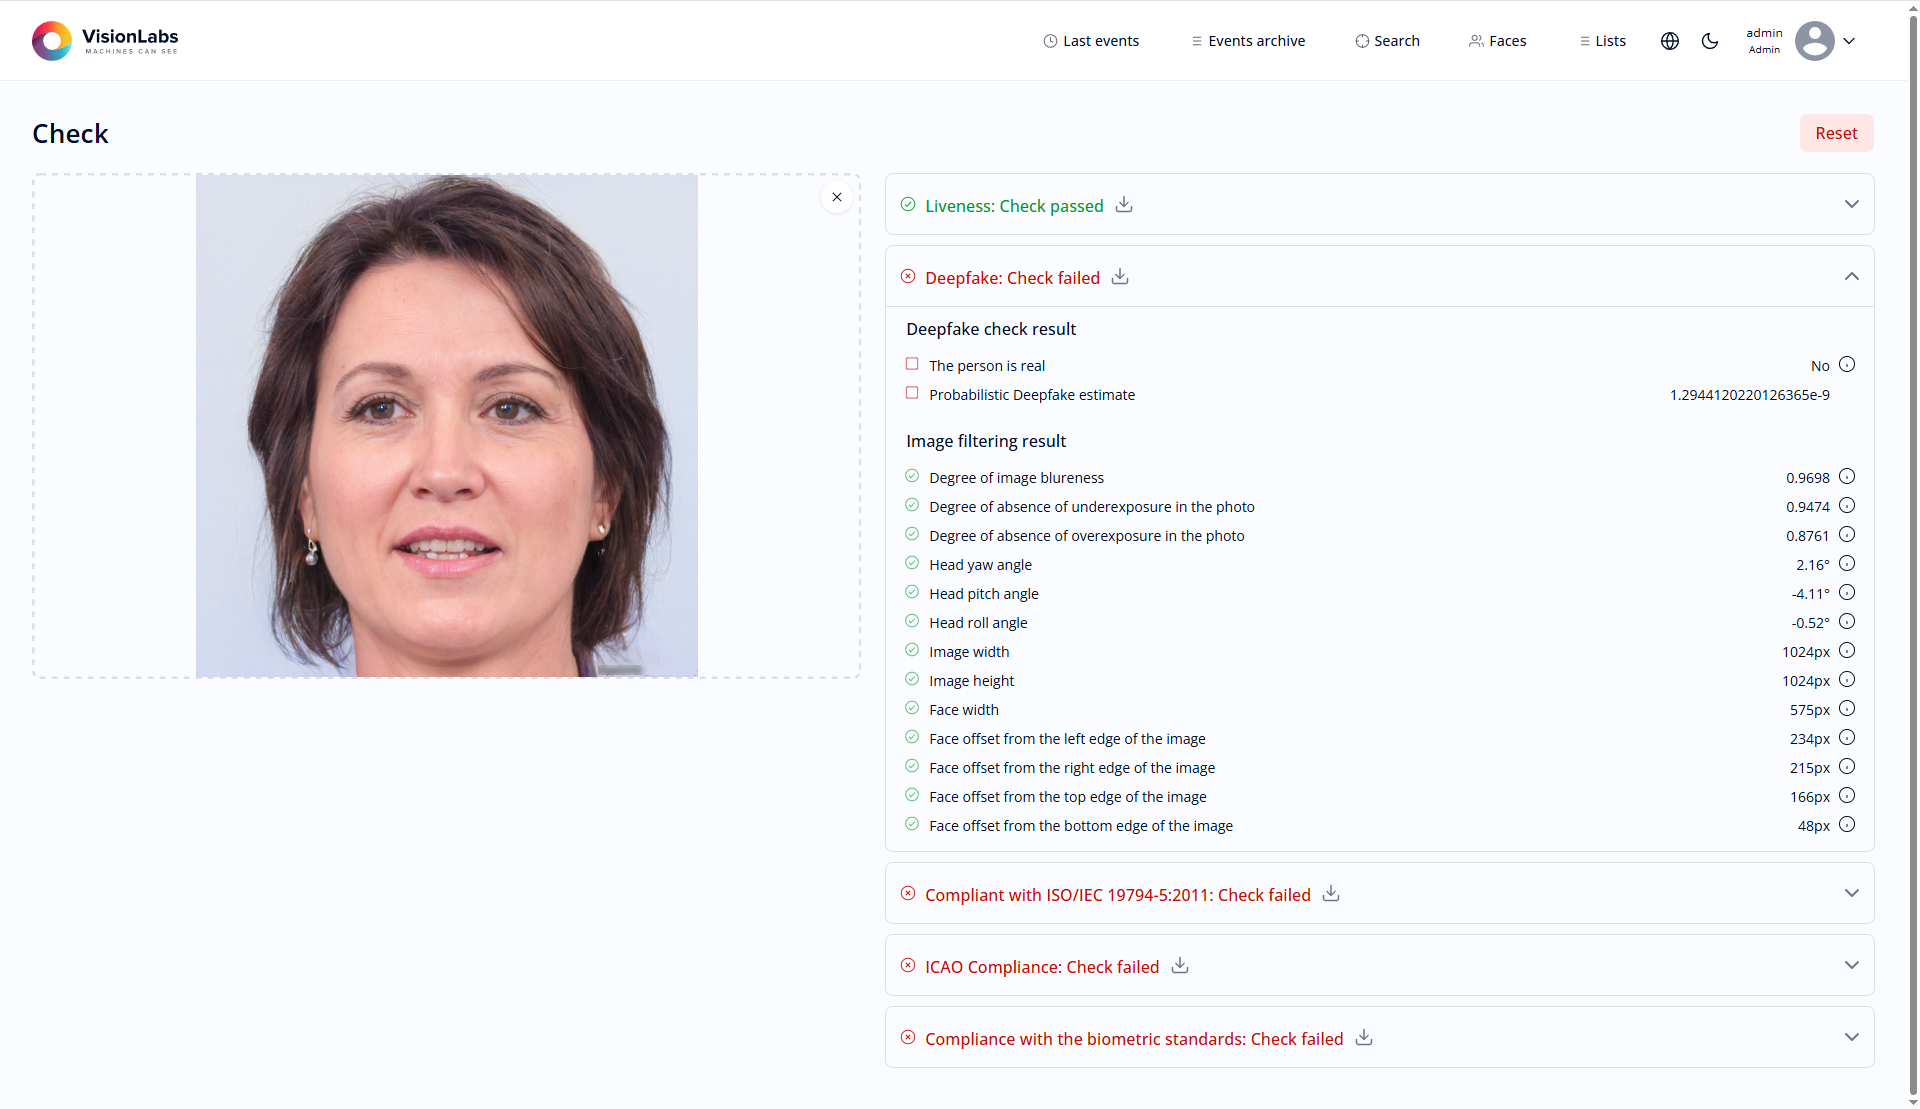Download ISO/IEC 19794-5:2011 compliance result
This screenshot has width=1920, height=1109.
point(1331,894)
